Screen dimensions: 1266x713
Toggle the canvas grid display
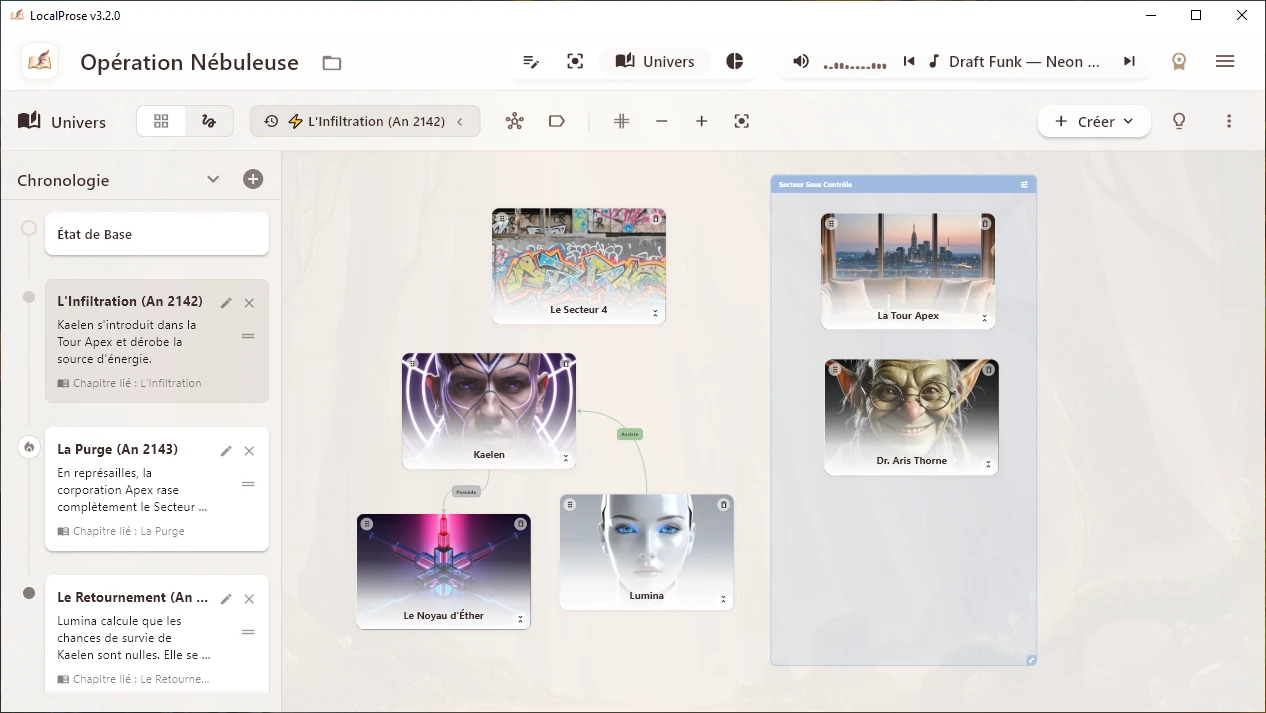(622, 121)
